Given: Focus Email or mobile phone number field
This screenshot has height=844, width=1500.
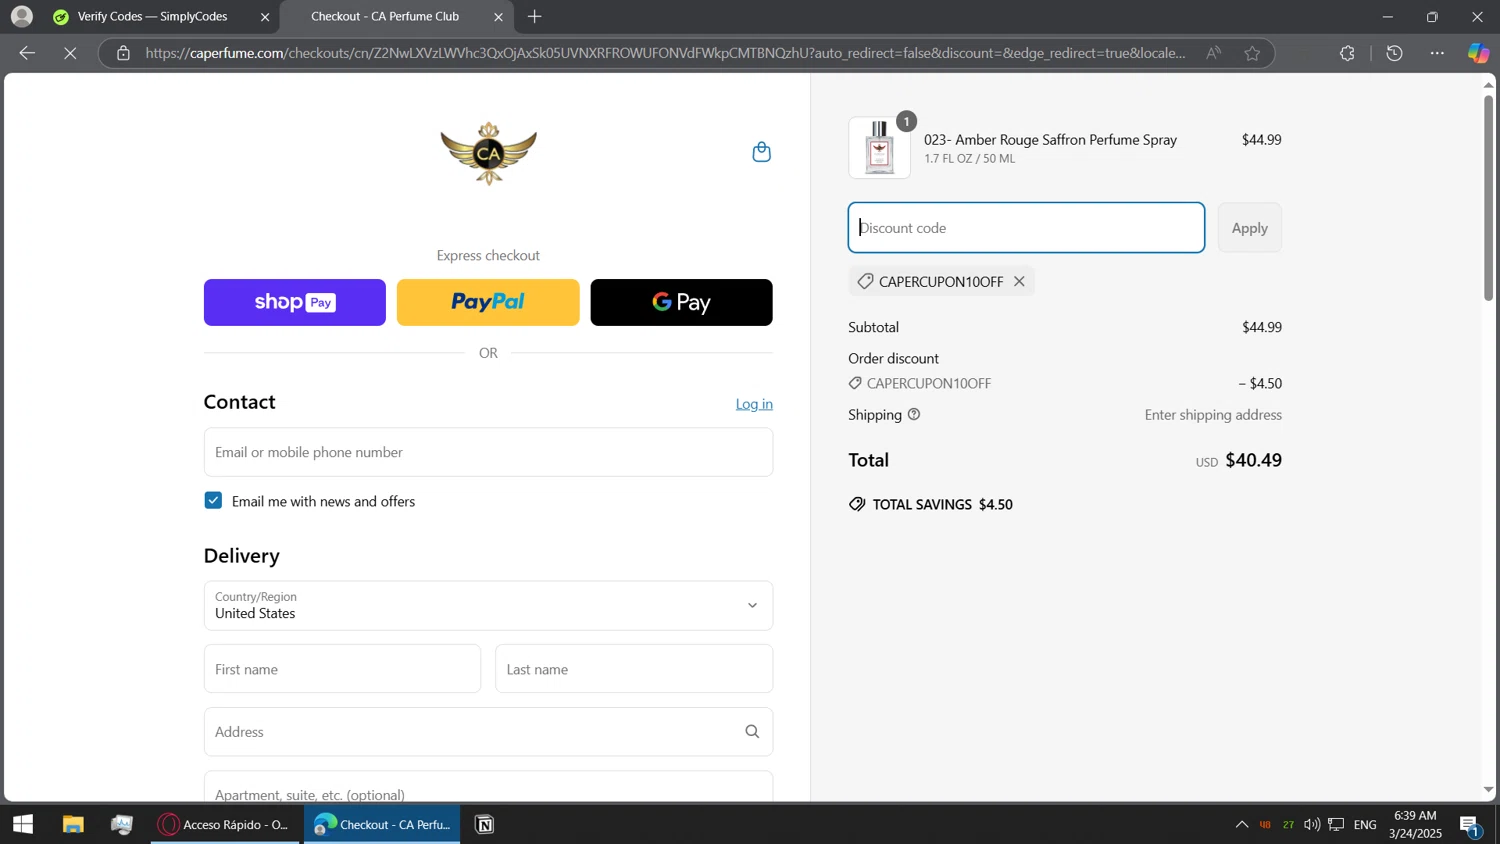Looking at the screenshot, I should pyautogui.click(x=488, y=452).
